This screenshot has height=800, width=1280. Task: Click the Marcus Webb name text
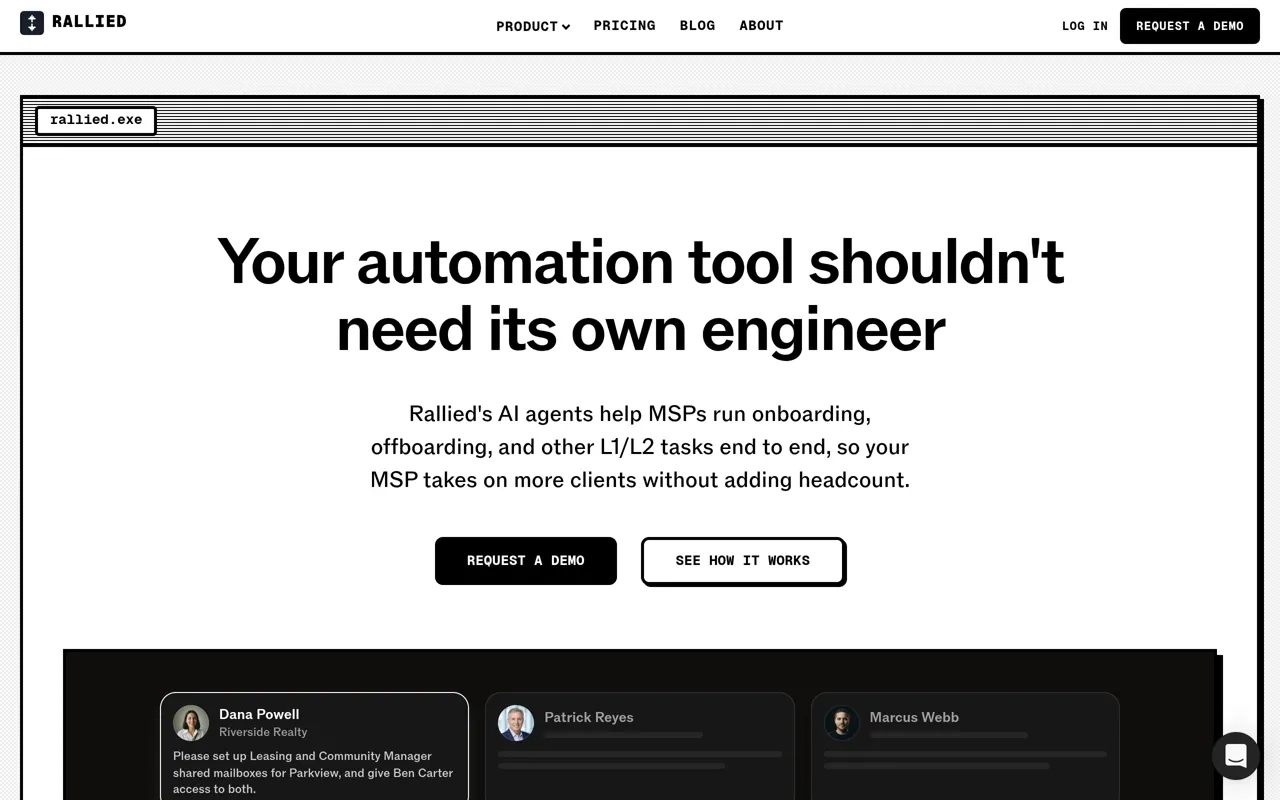pyautogui.click(x=914, y=717)
